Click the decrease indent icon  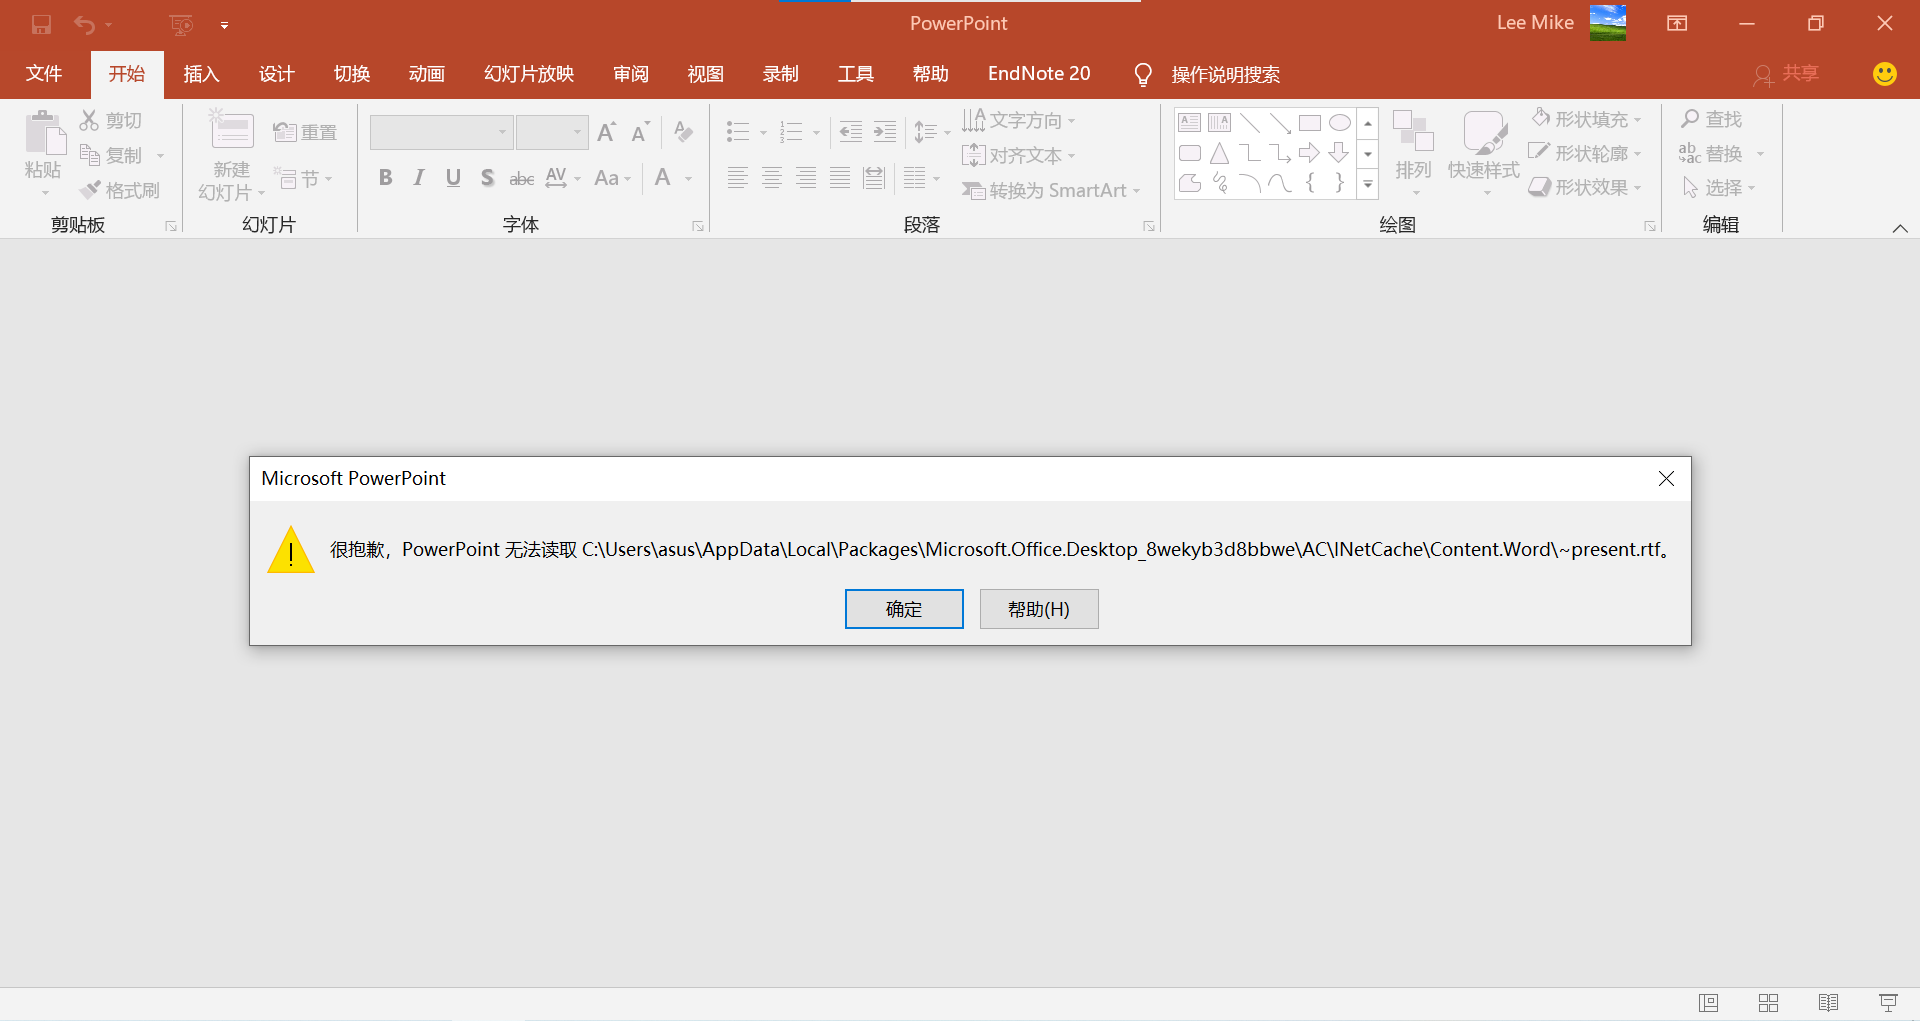[x=851, y=131]
